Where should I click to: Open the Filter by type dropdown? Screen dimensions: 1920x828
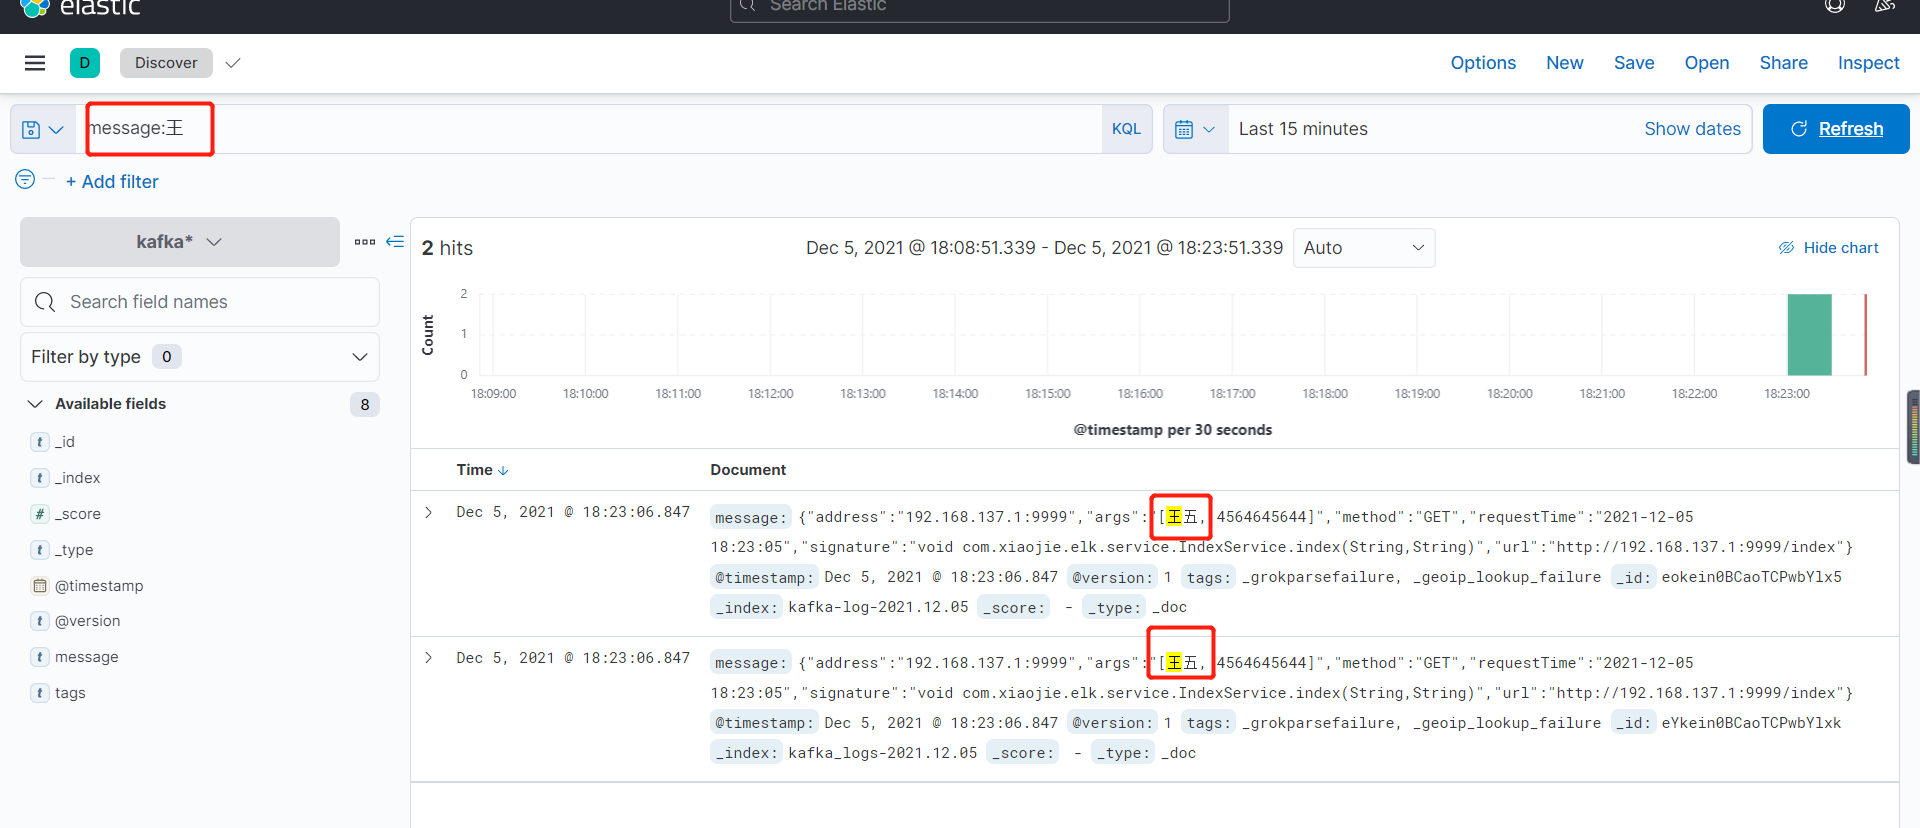[x=200, y=357]
